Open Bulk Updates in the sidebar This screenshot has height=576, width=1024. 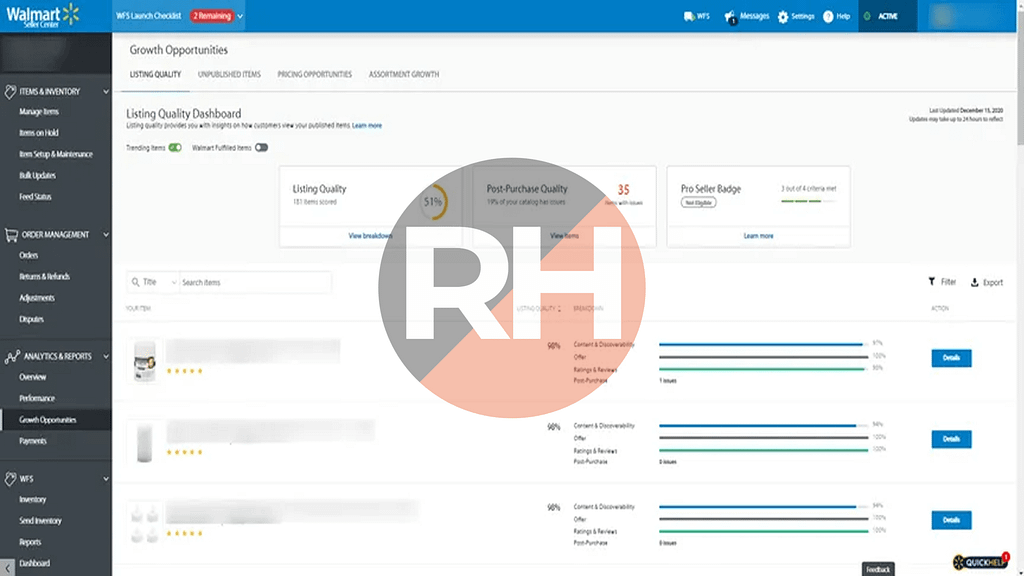coord(37,175)
